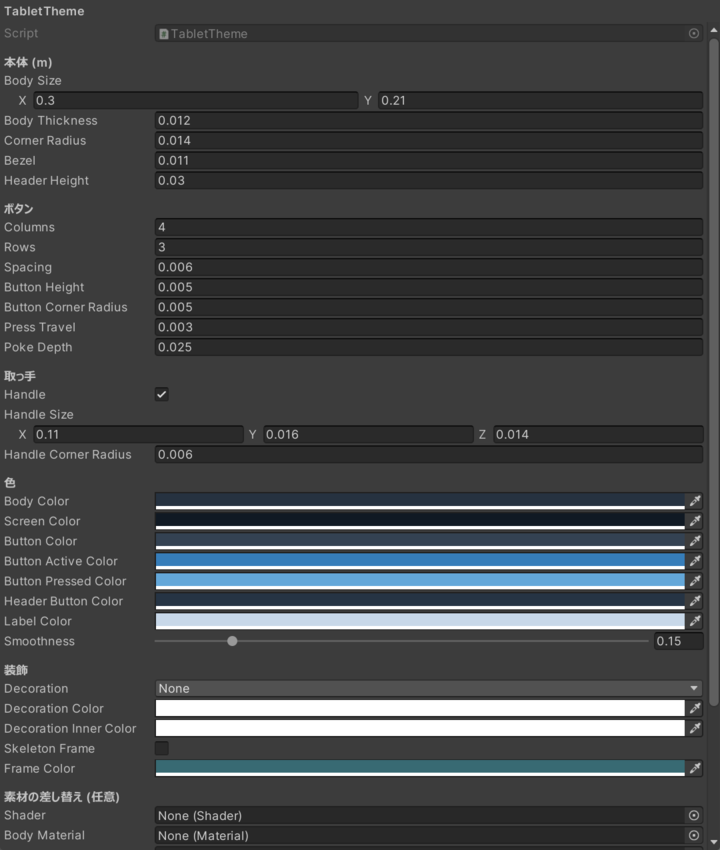Click the Button Height field
720x850 pixels.
[x=429, y=287]
